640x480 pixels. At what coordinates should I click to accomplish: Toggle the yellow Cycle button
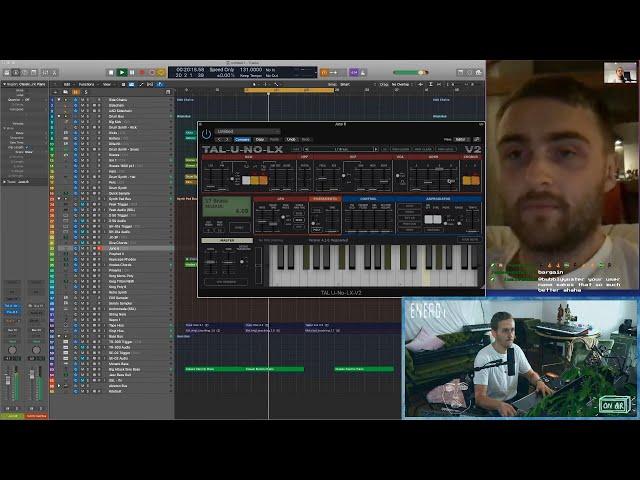(x=161, y=73)
